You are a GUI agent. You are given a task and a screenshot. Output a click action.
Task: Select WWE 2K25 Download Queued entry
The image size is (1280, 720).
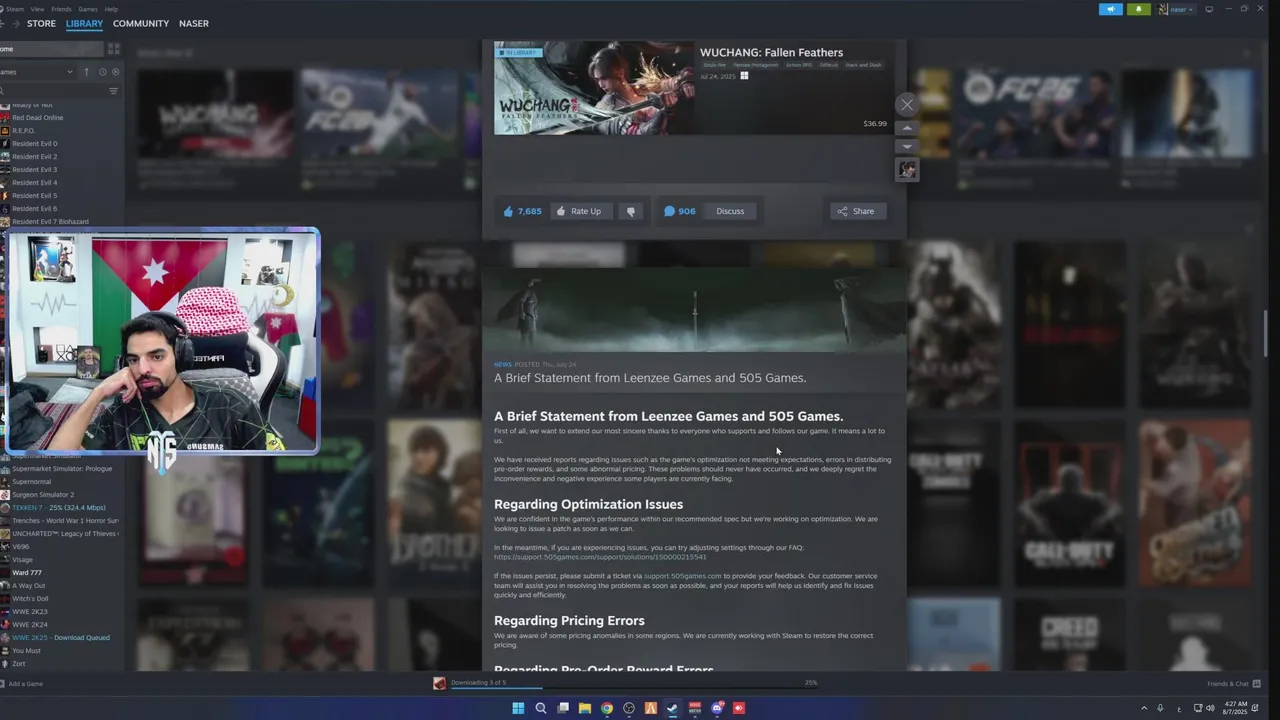[x=60, y=638]
